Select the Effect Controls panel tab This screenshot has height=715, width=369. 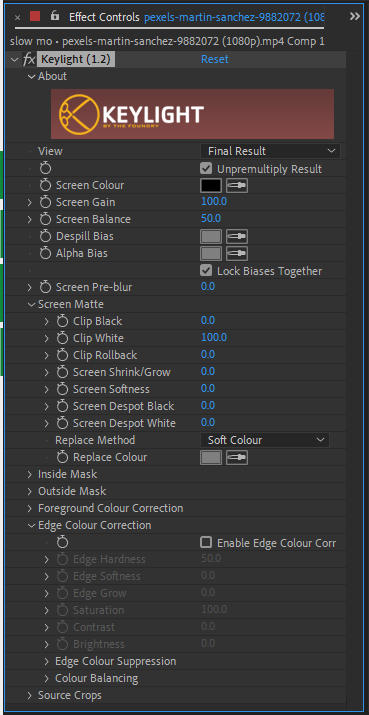(x=104, y=17)
